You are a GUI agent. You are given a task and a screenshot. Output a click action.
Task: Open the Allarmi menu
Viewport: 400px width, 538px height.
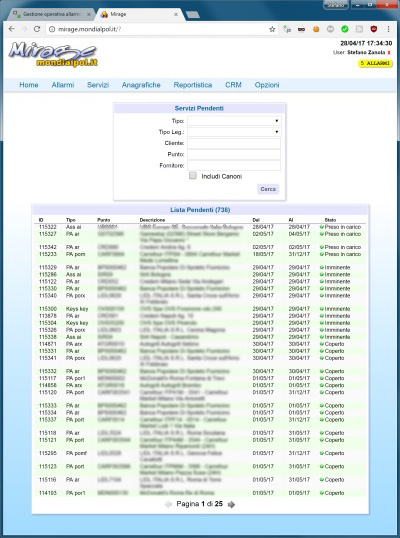63,85
